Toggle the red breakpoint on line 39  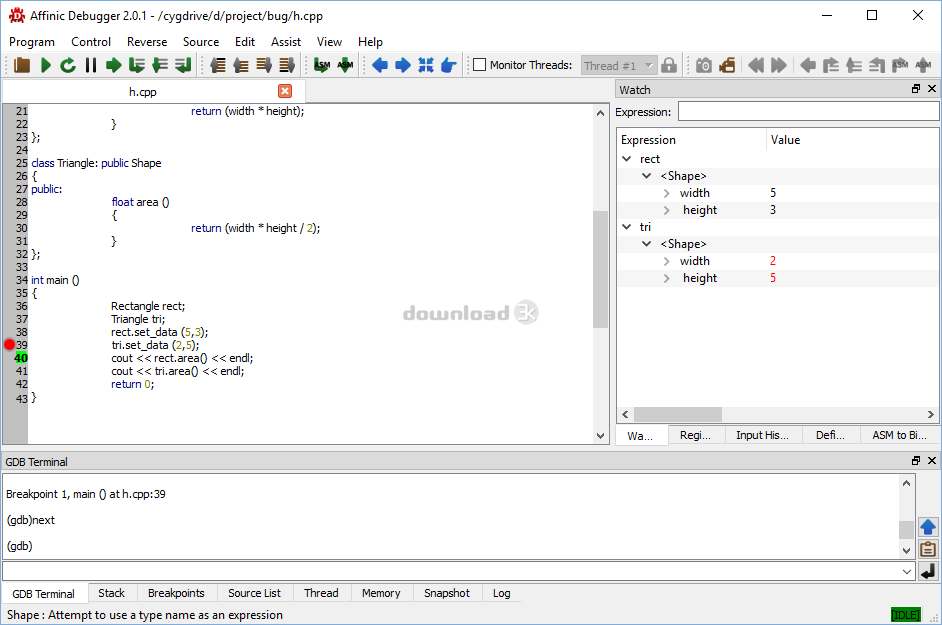pos(10,345)
